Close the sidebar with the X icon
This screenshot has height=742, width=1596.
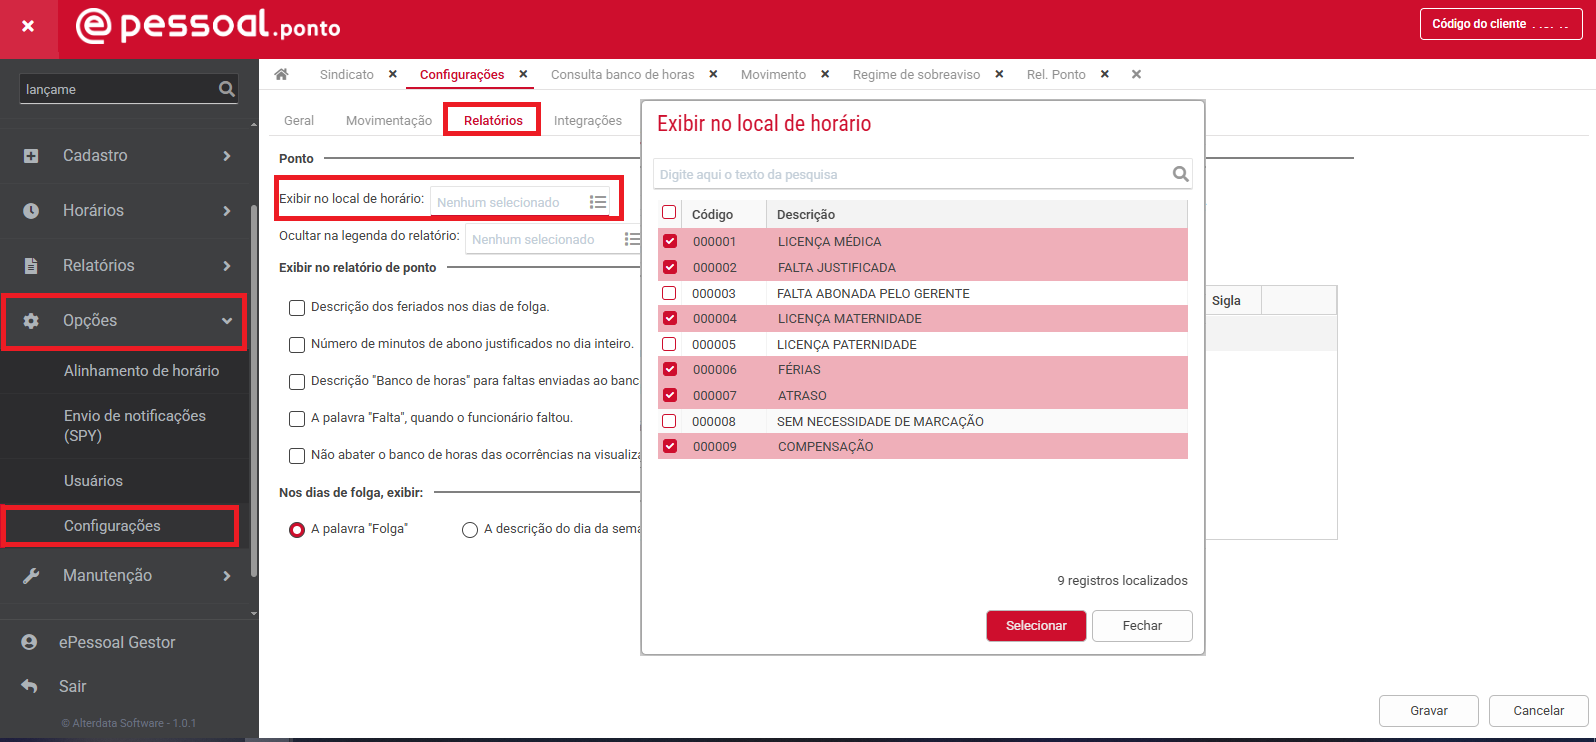28,26
